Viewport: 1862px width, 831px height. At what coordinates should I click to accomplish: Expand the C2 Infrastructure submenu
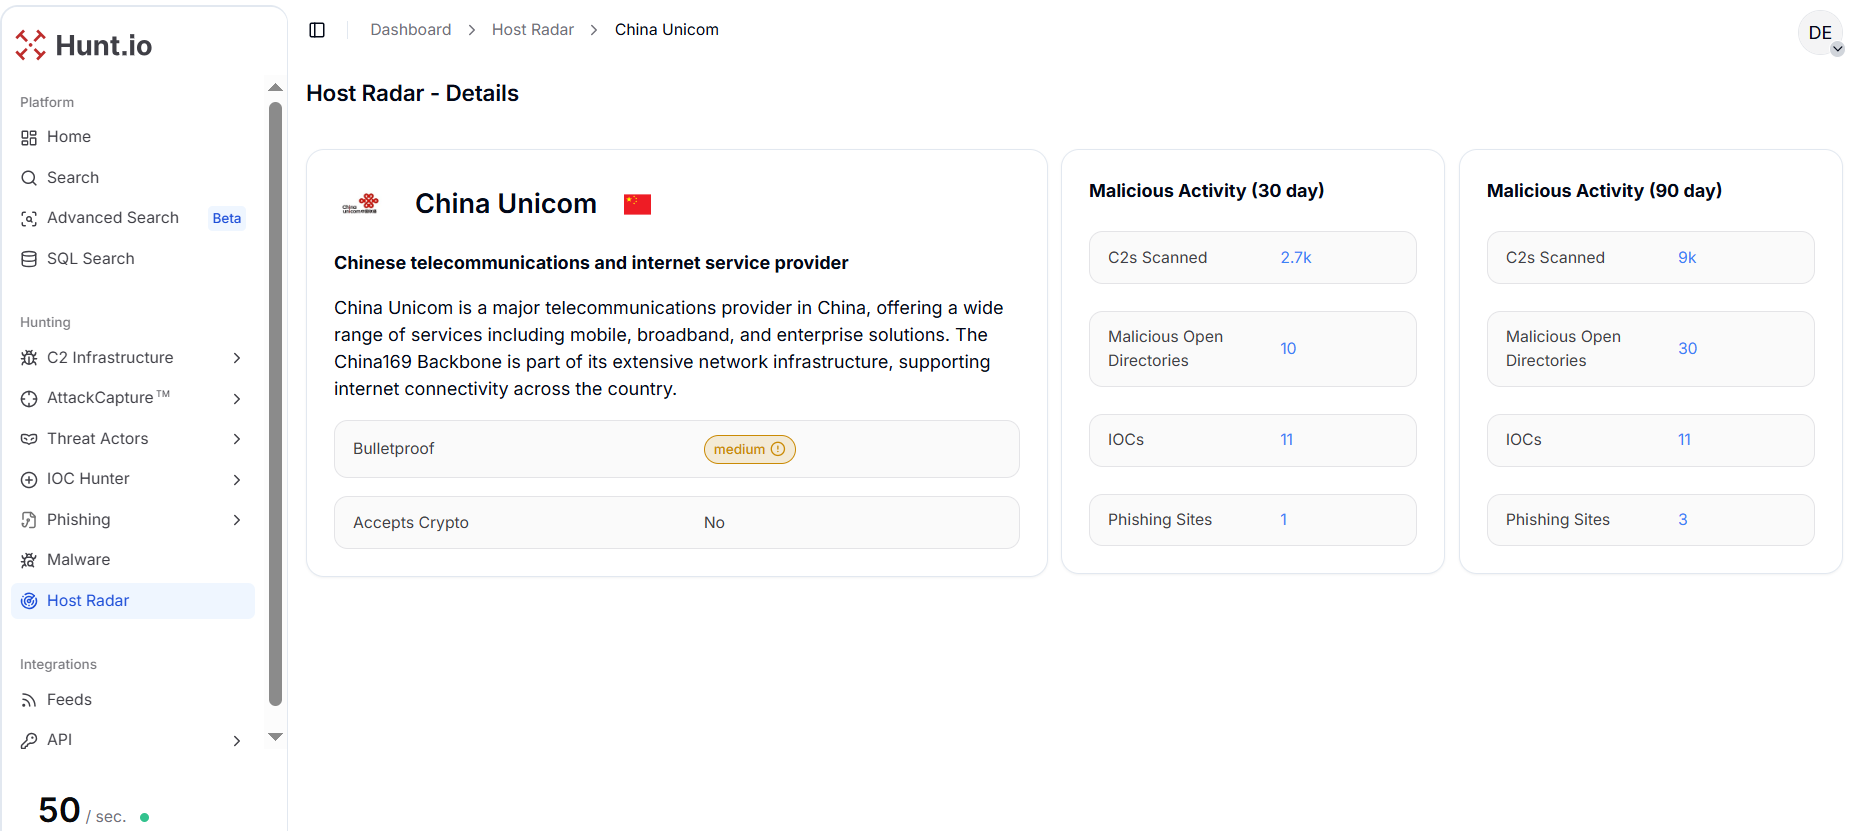[x=237, y=358]
